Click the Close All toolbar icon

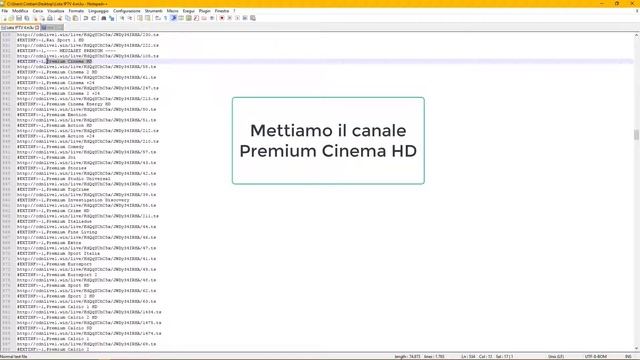42,18
